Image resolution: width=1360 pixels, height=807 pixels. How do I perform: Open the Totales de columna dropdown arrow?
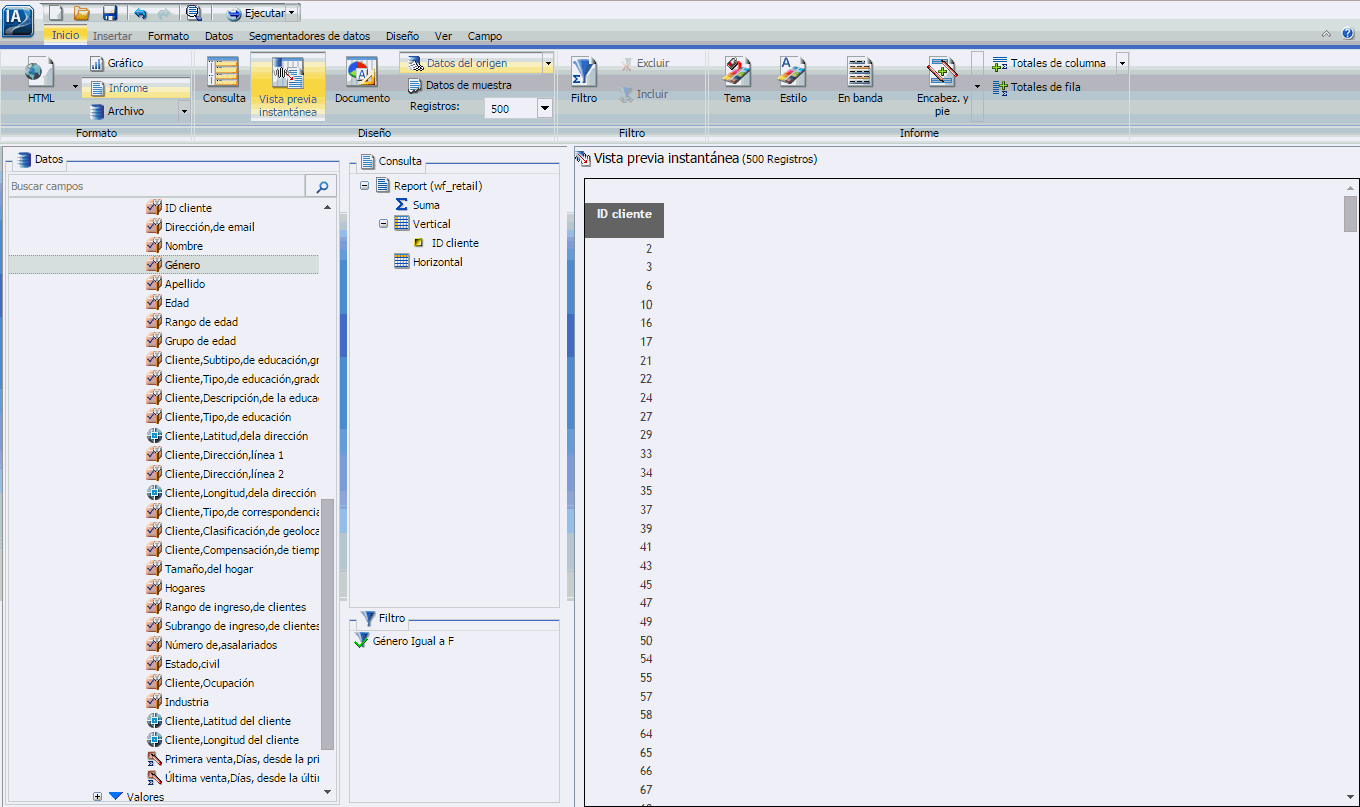click(x=1122, y=63)
